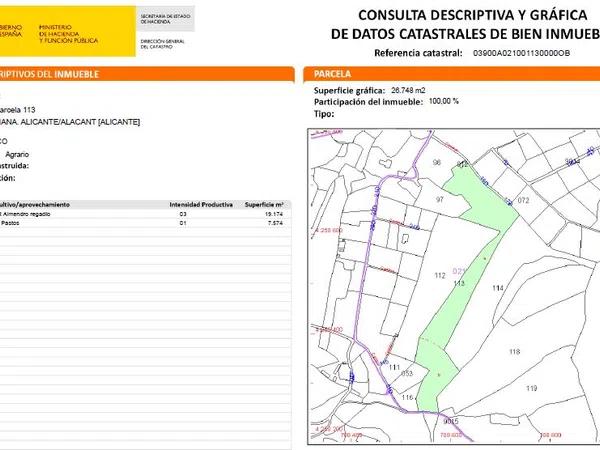Click the orange 'DESCRIPTIVOS DEL INMUEBLE' section header

(147, 74)
